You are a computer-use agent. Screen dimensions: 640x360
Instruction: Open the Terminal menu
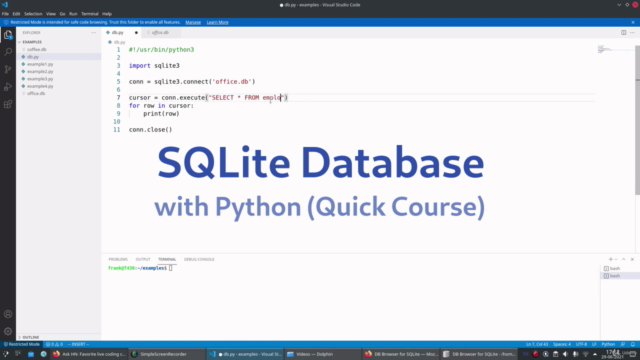pos(90,14)
